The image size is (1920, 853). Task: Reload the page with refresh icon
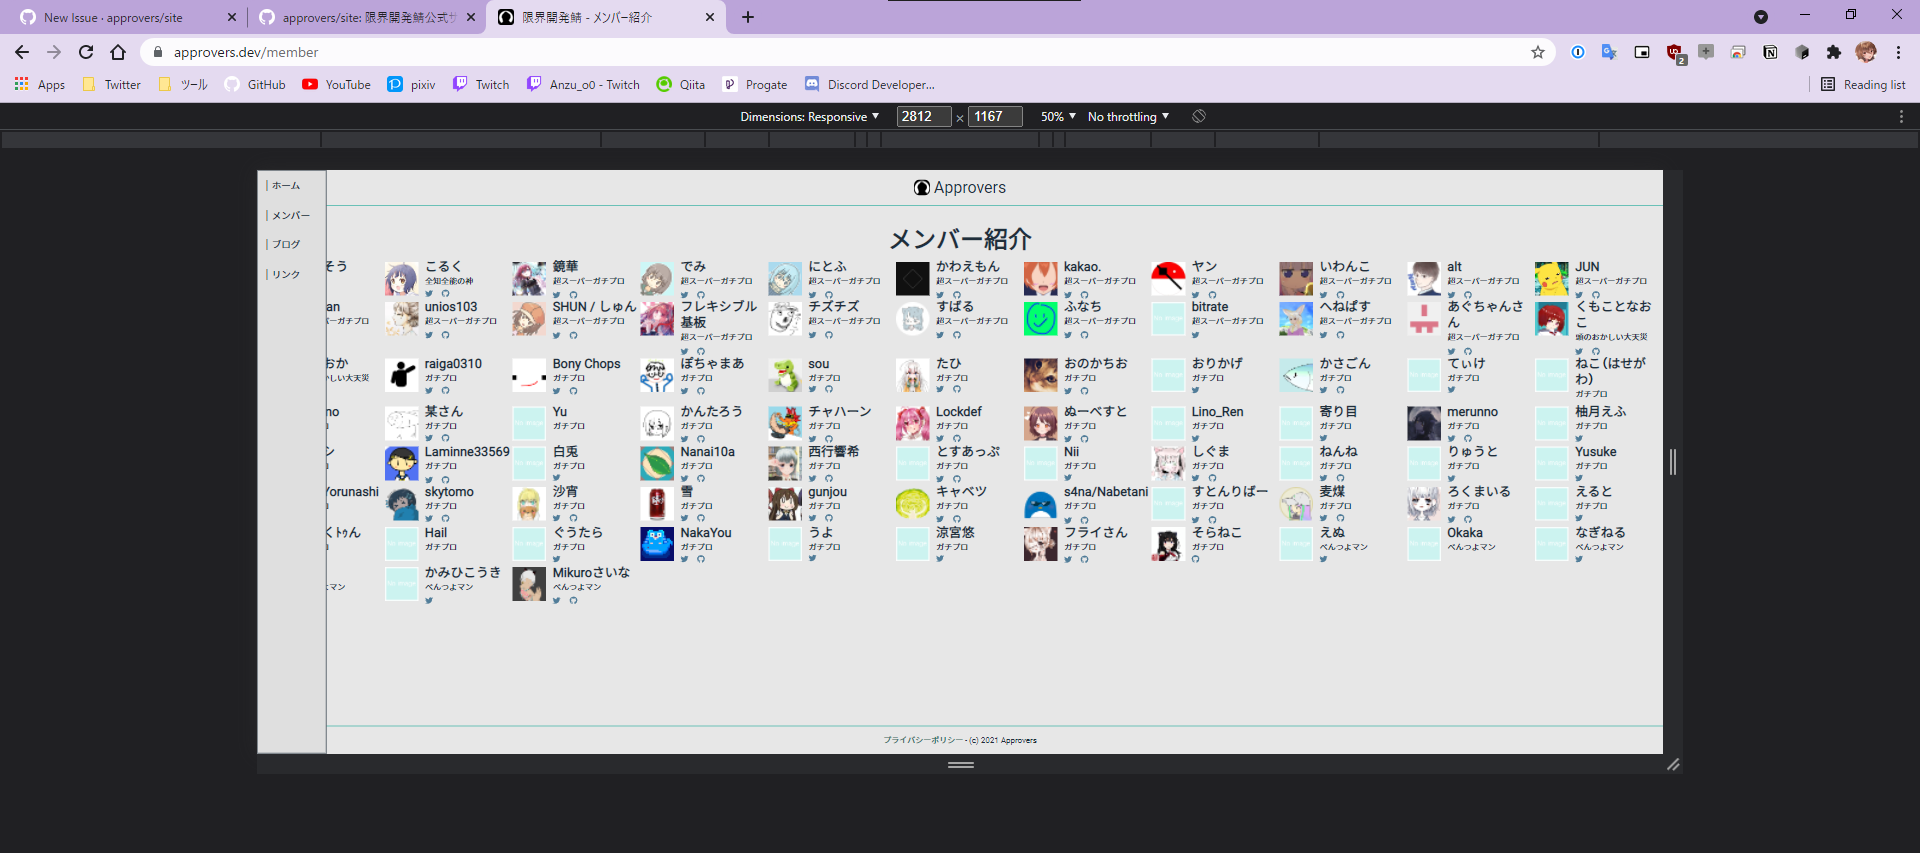click(x=86, y=52)
